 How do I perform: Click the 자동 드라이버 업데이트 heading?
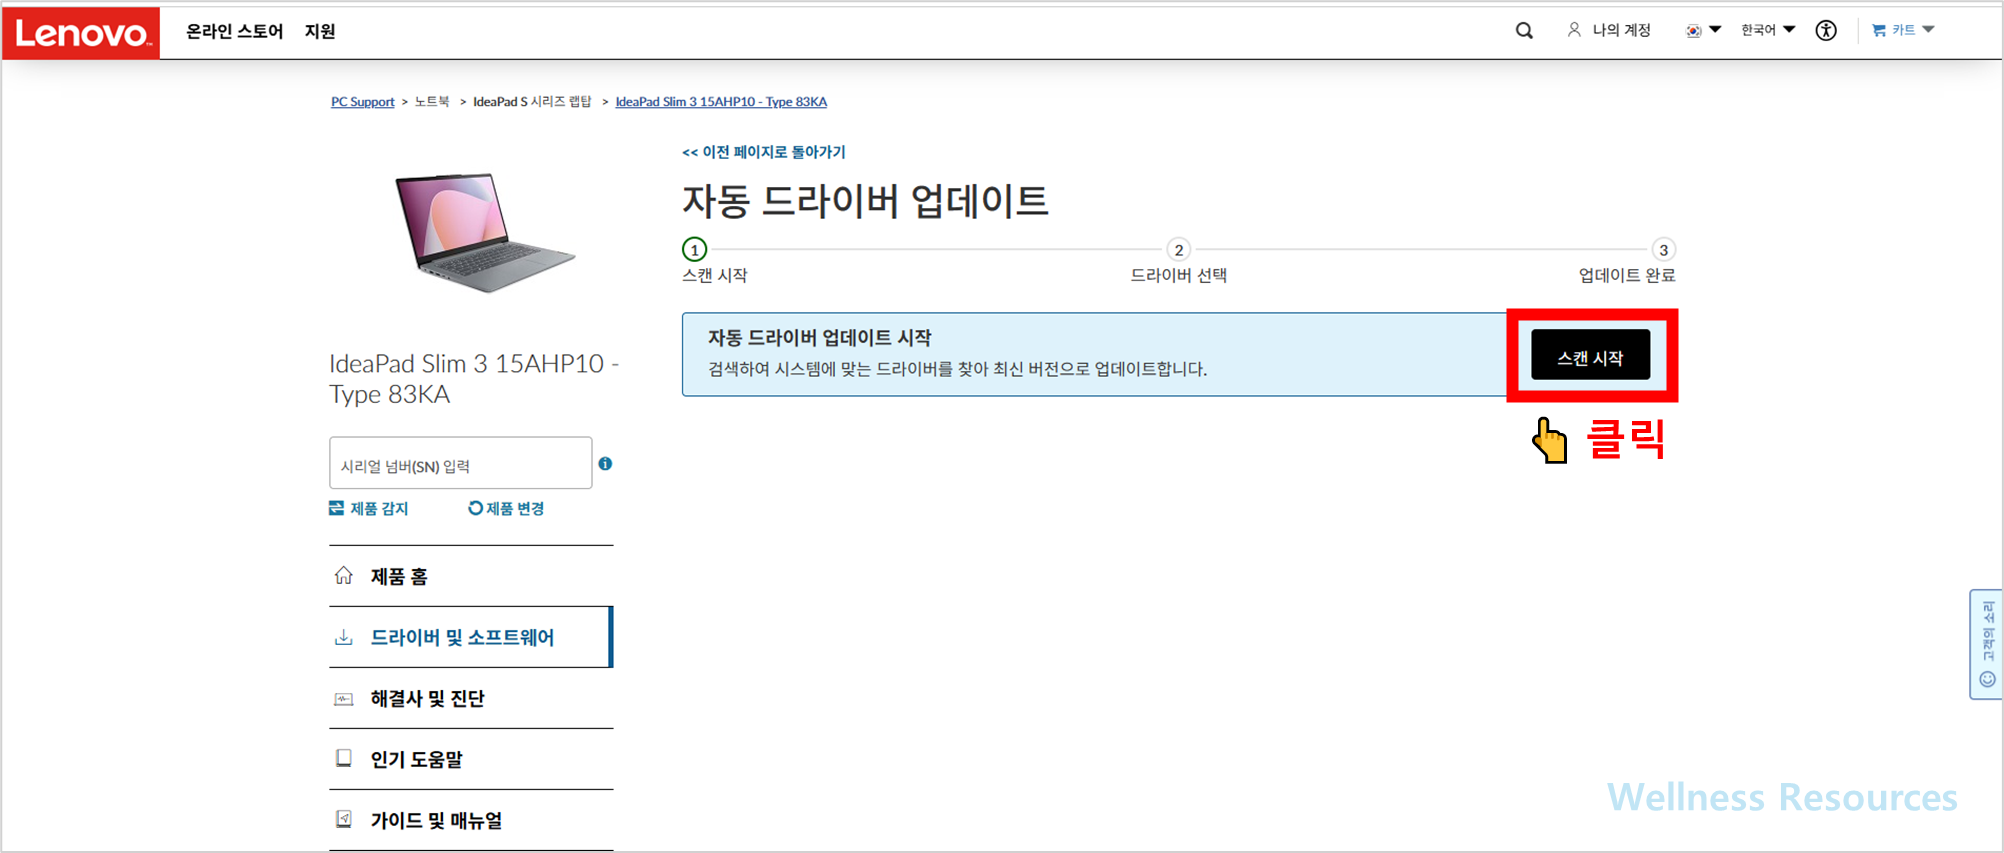tap(865, 201)
